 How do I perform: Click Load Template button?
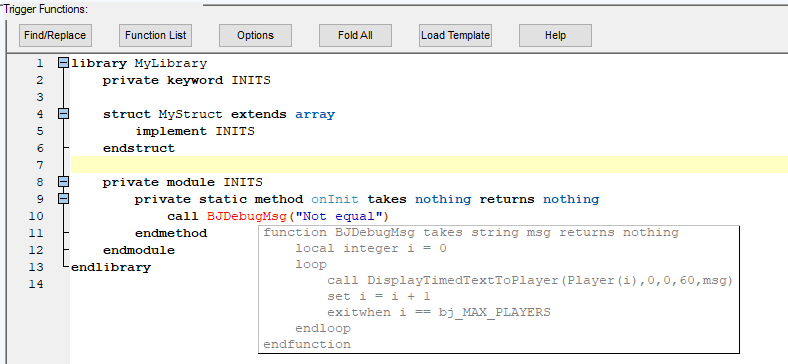tap(455, 35)
